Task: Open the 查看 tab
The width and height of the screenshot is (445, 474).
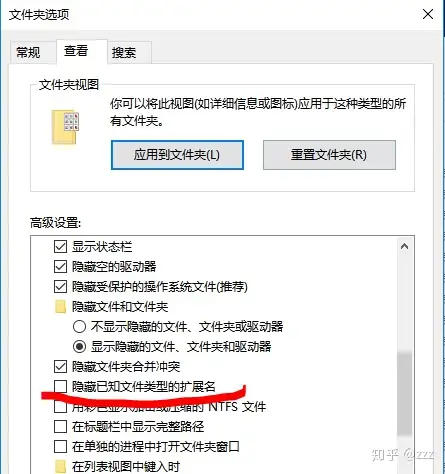Action: click(x=76, y=51)
